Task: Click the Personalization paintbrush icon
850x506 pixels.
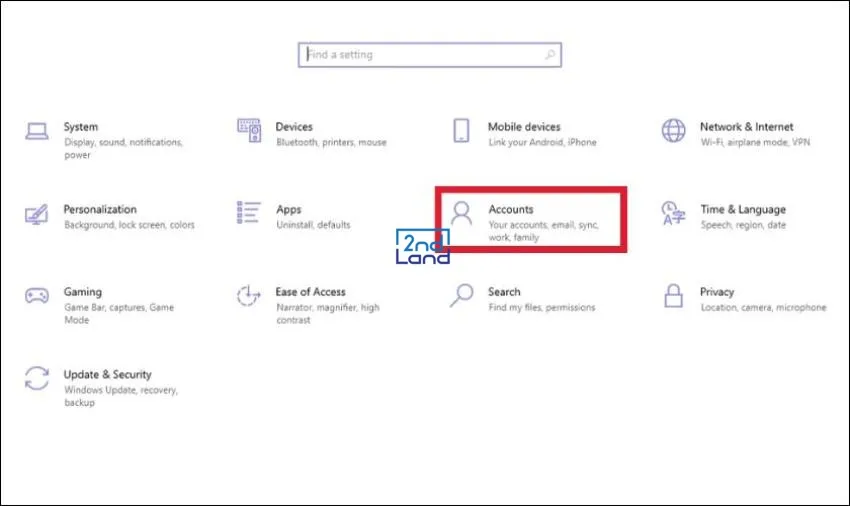Action: click(x=36, y=214)
